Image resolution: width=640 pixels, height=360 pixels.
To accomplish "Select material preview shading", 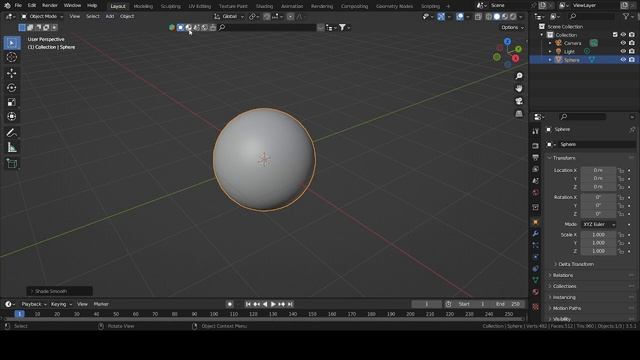I will (x=505, y=17).
